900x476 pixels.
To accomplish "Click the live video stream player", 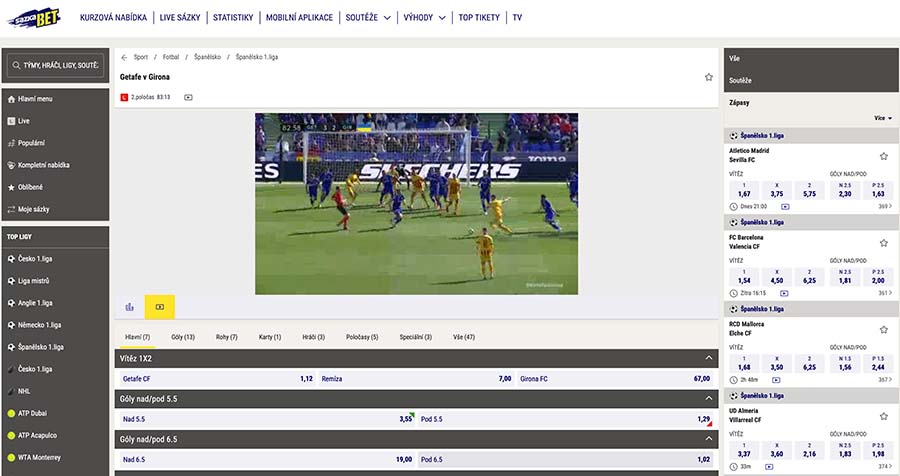I will 416,203.
